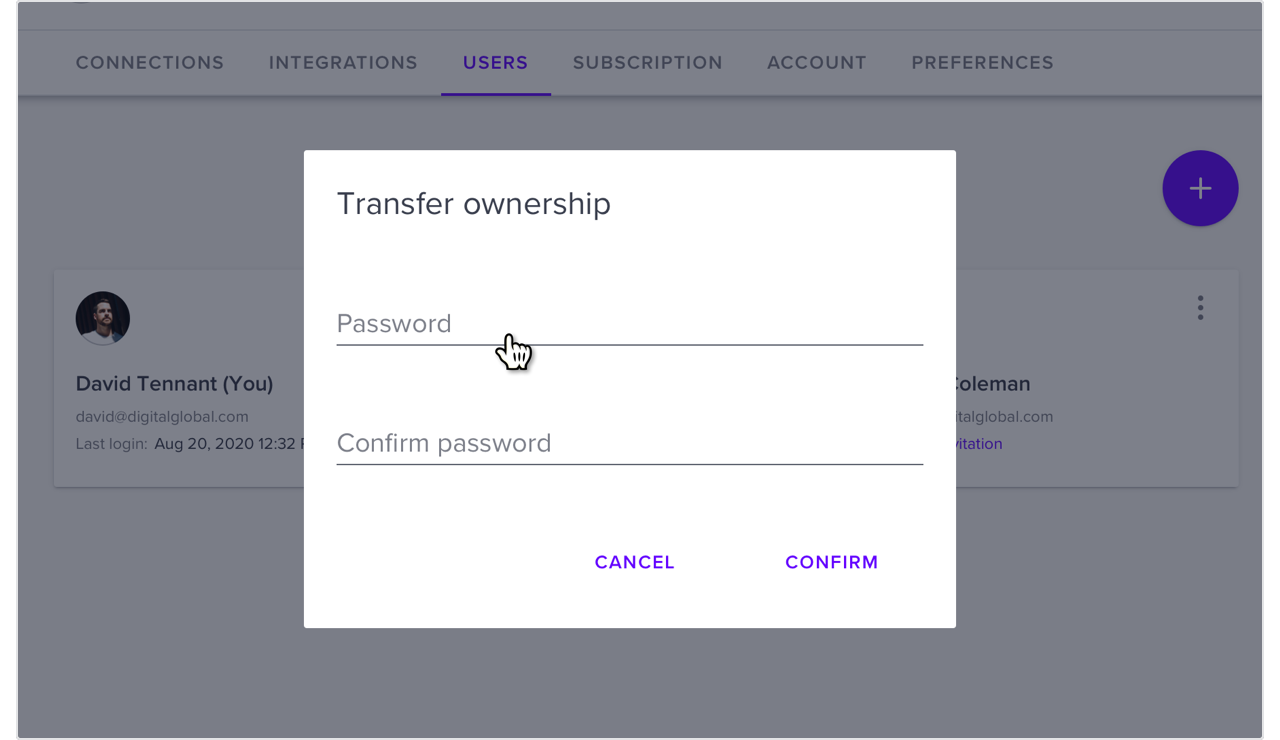
Task: Click the partially hidden invitation link
Action: (979, 444)
